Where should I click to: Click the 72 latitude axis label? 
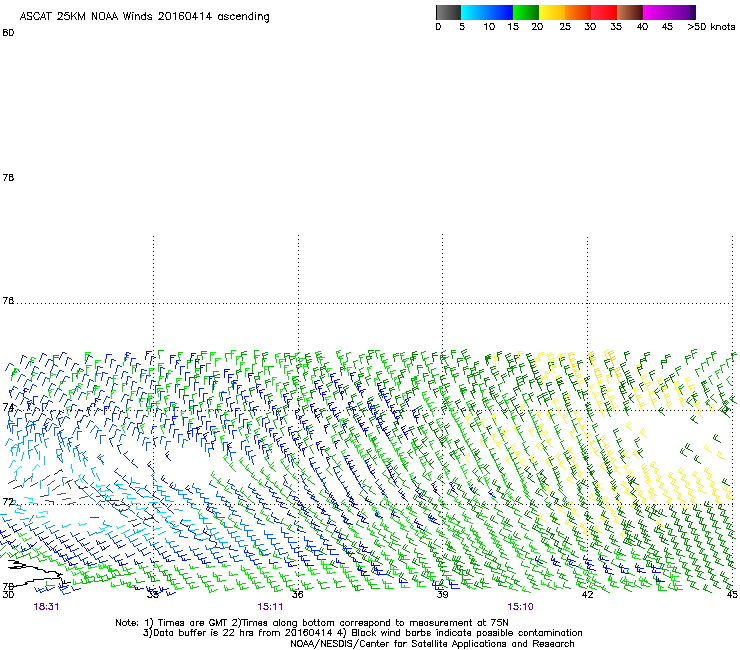coord(8,502)
